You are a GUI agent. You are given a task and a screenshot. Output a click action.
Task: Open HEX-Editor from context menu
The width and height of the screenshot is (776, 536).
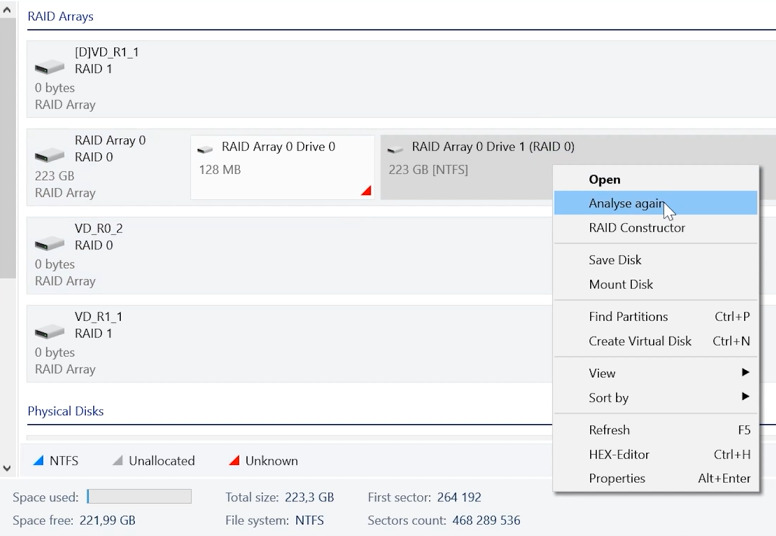pos(656,454)
